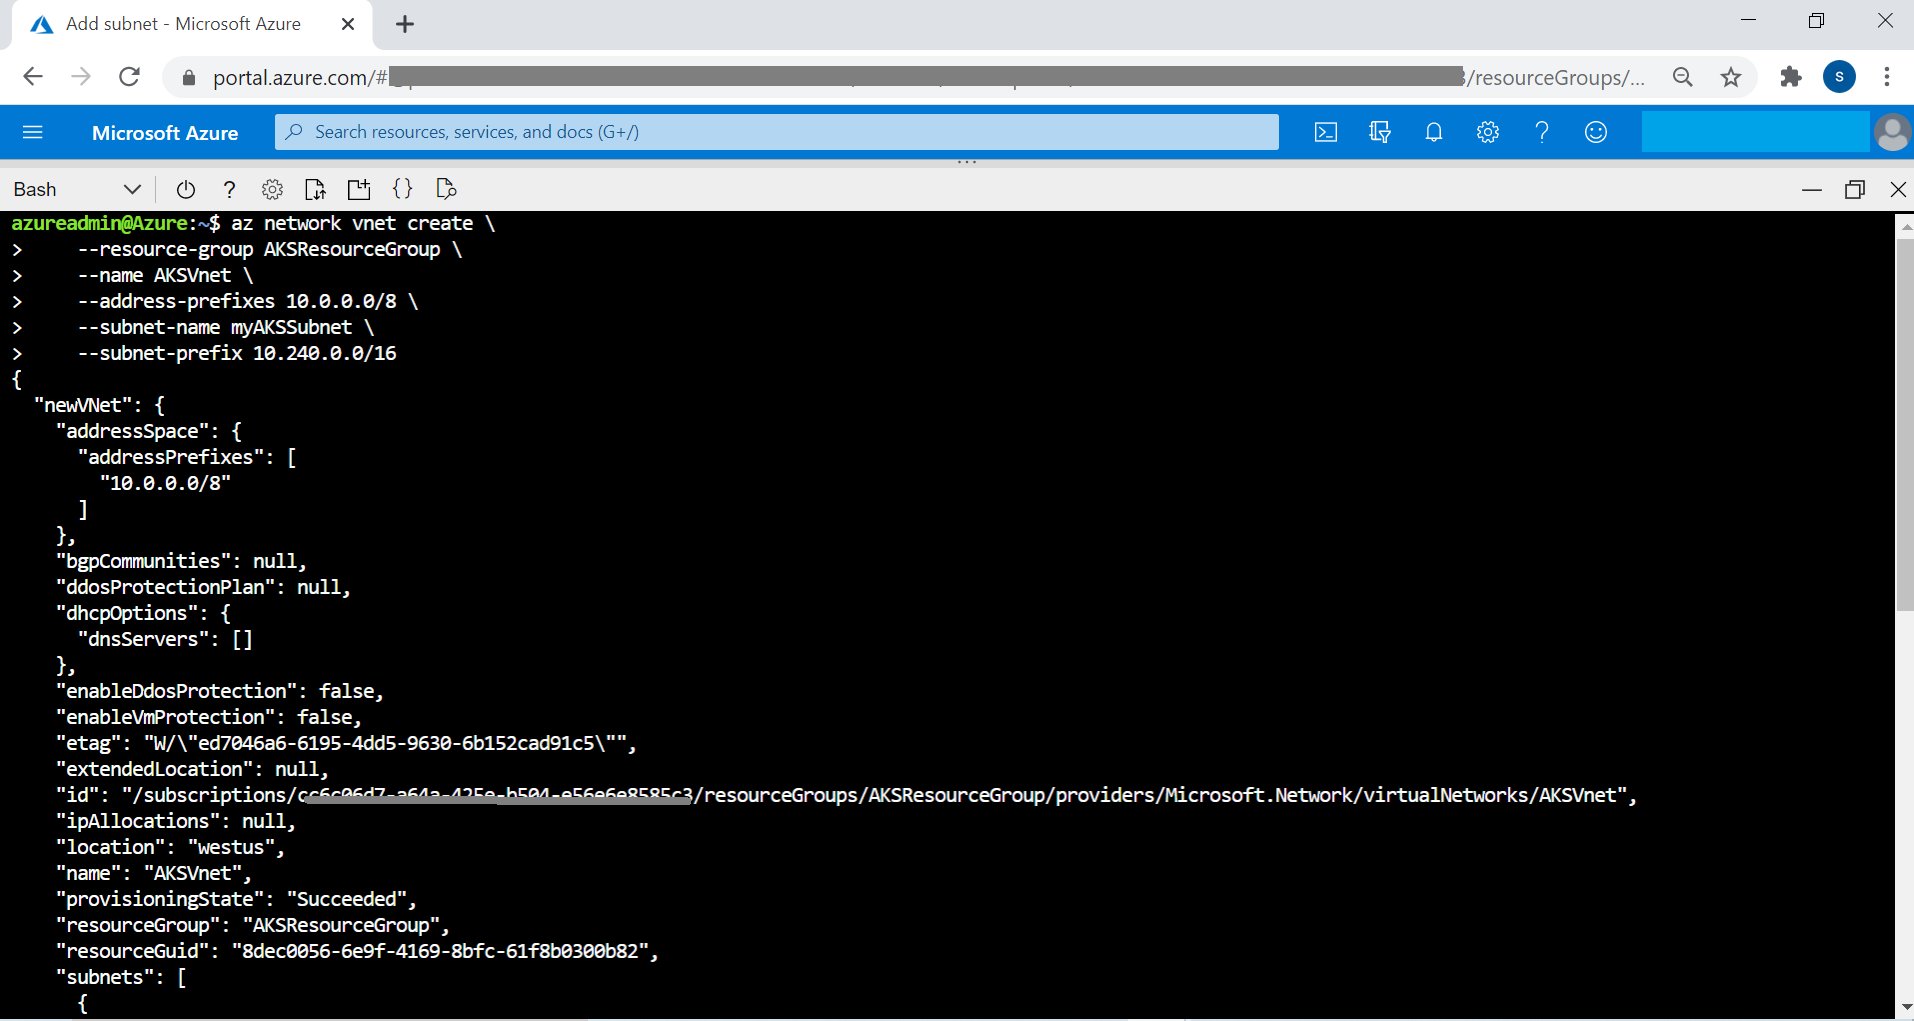Open Cloud Shell from Azure top bar
Screen dimensions: 1914x1021
1326,132
